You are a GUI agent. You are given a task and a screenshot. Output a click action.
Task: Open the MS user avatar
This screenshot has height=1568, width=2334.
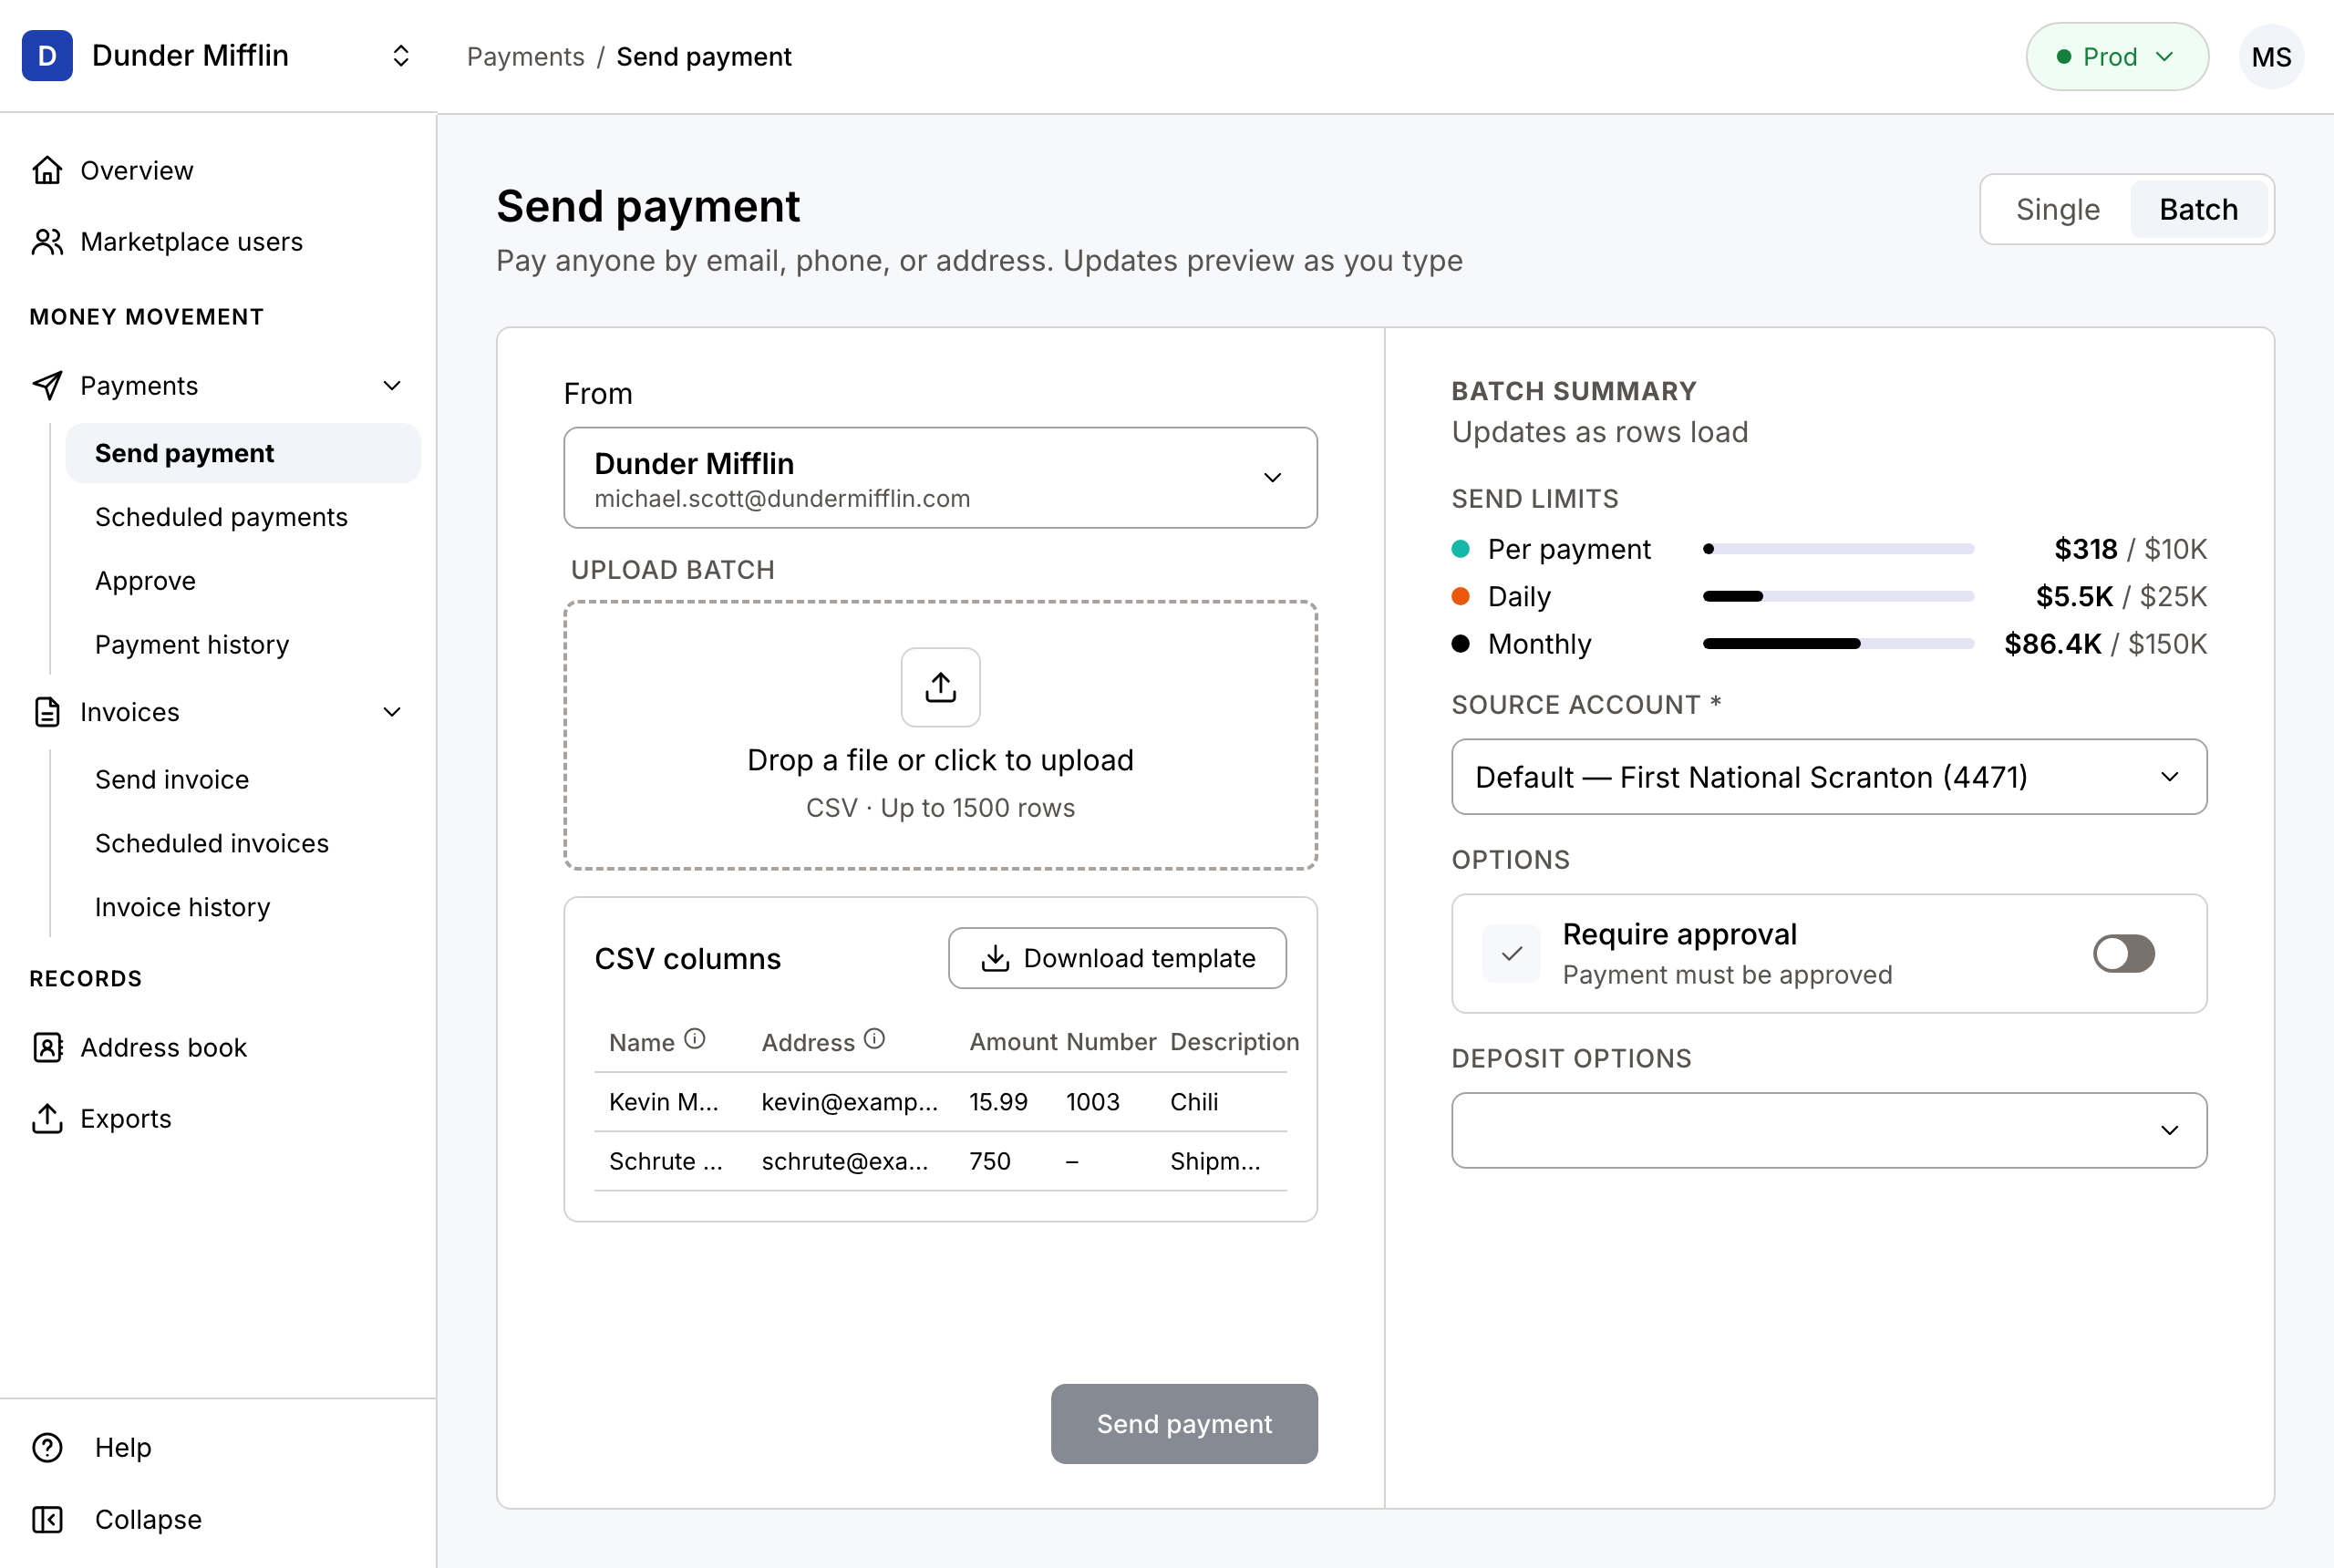click(x=2271, y=57)
